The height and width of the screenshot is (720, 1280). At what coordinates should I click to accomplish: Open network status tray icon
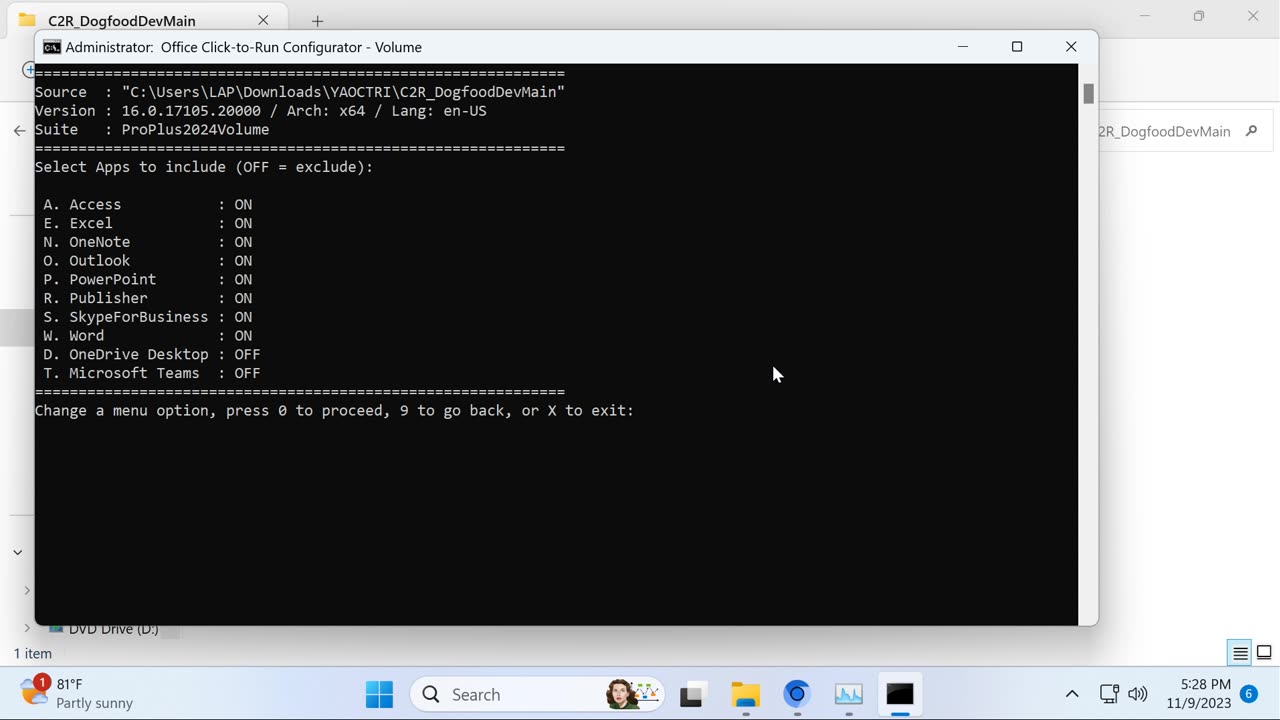click(x=1109, y=694)
